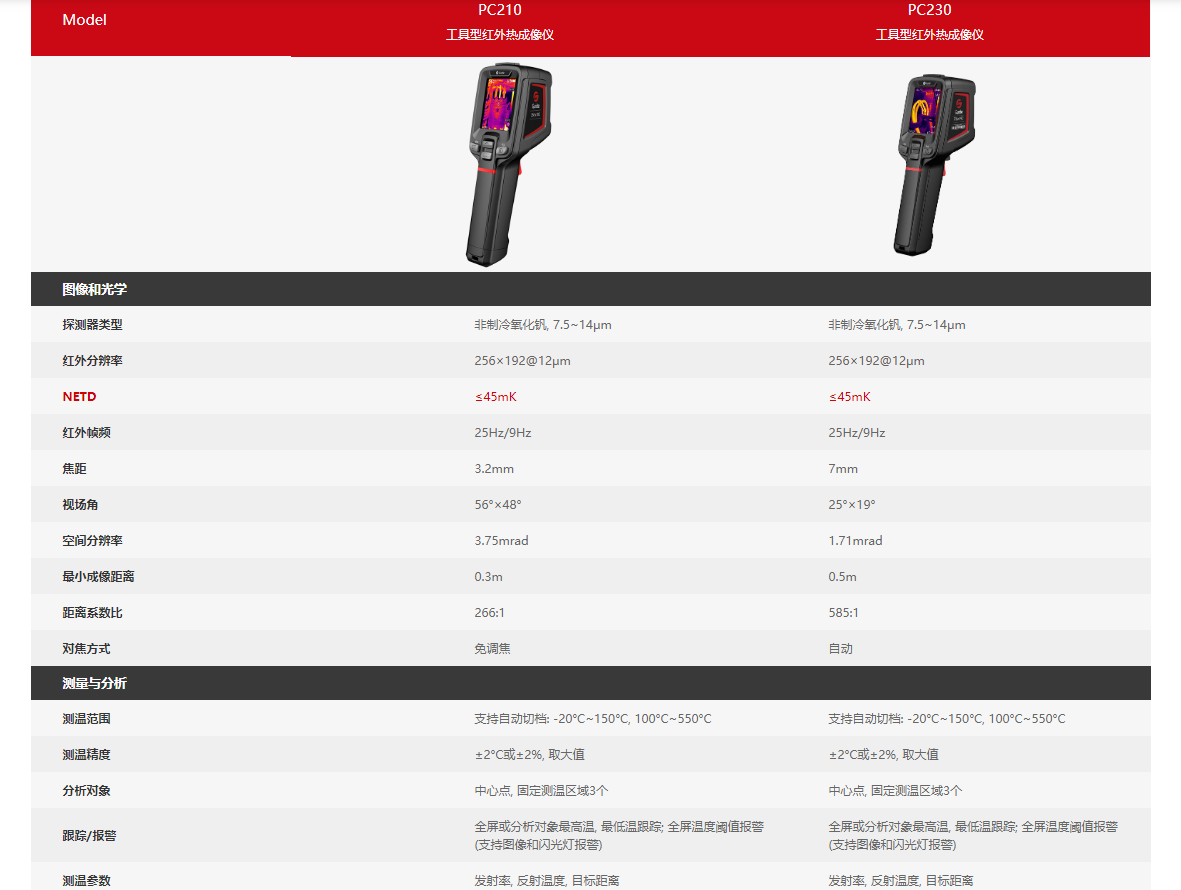
Task: Click the 视场角 row label
Action: tap(80, 504)
